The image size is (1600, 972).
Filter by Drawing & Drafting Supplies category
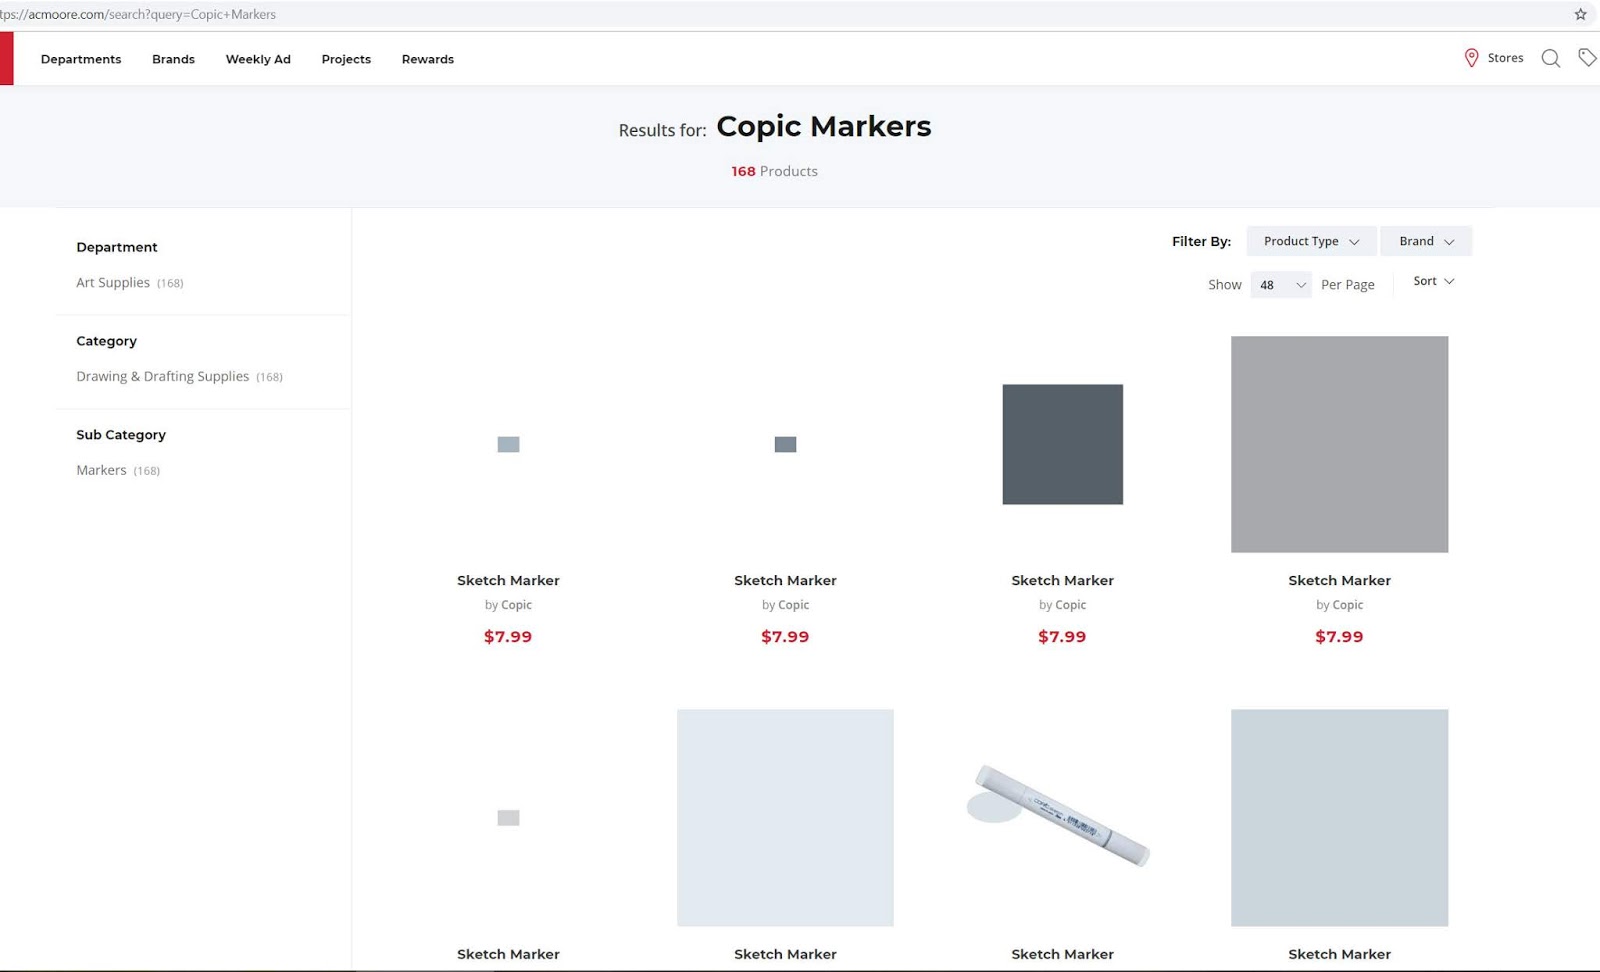tap(179, 377)
